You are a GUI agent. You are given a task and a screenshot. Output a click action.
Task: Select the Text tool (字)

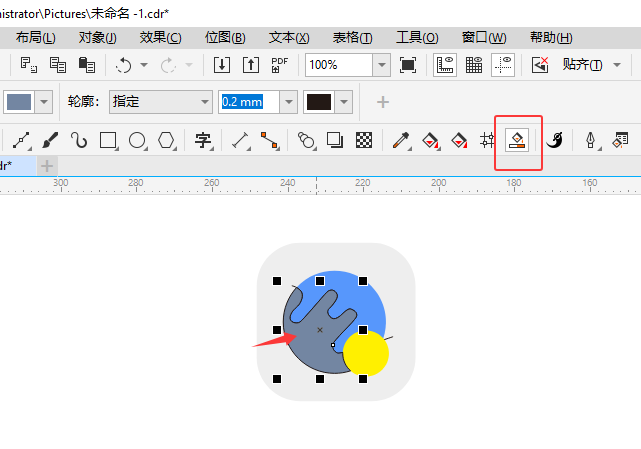coord(203,140)
